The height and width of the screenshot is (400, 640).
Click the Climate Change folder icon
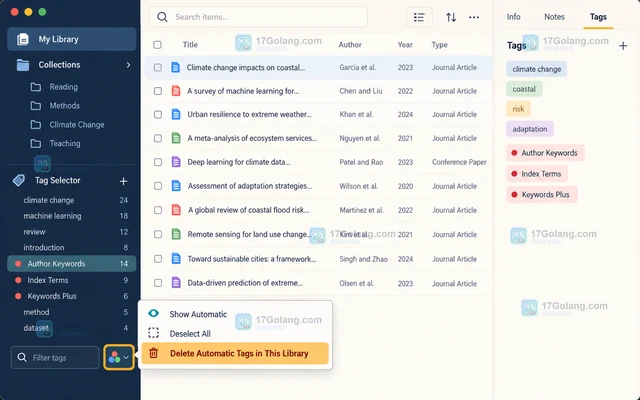(x=36, y=124)
